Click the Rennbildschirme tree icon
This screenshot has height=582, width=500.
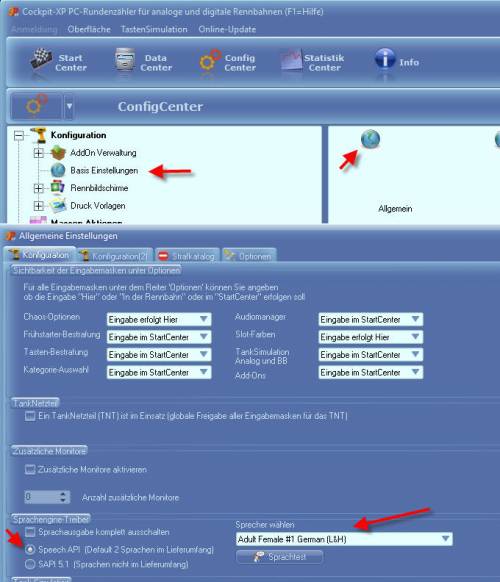point(58,187)
